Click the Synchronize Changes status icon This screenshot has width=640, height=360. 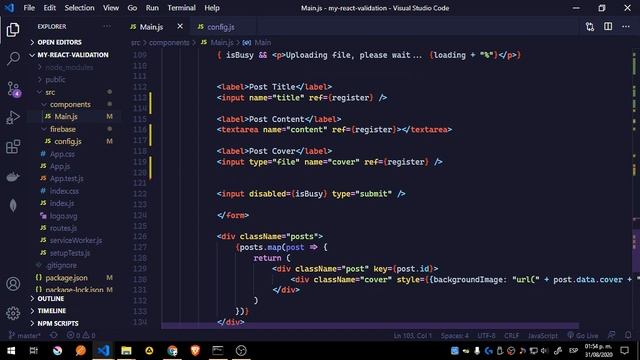click(53, 335)
